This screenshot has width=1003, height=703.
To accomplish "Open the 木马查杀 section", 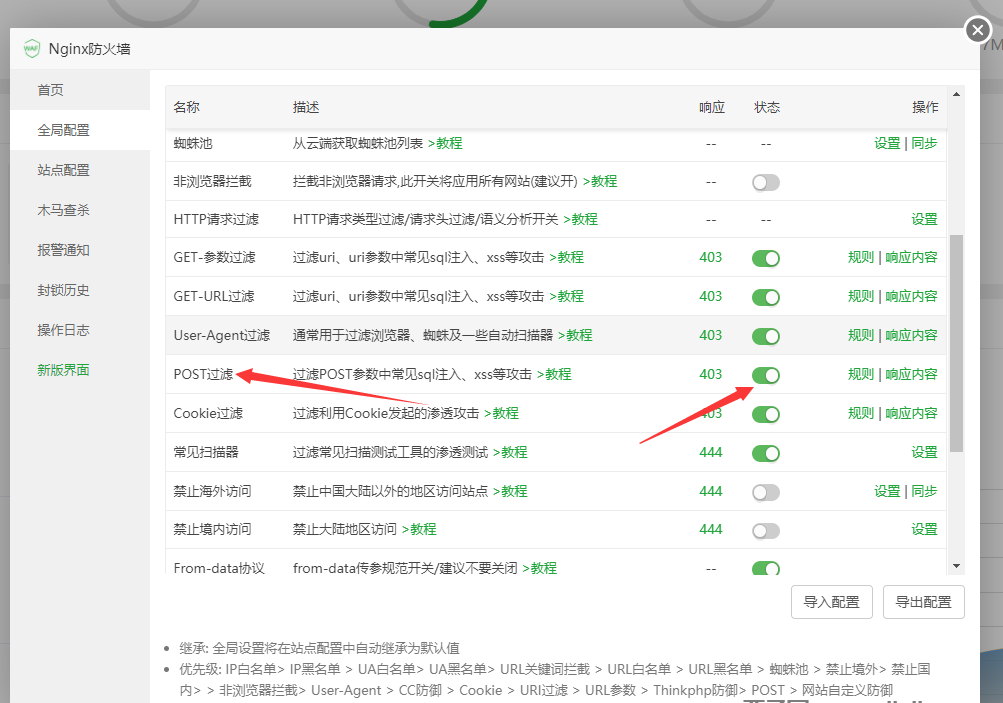I will point(63,210).
